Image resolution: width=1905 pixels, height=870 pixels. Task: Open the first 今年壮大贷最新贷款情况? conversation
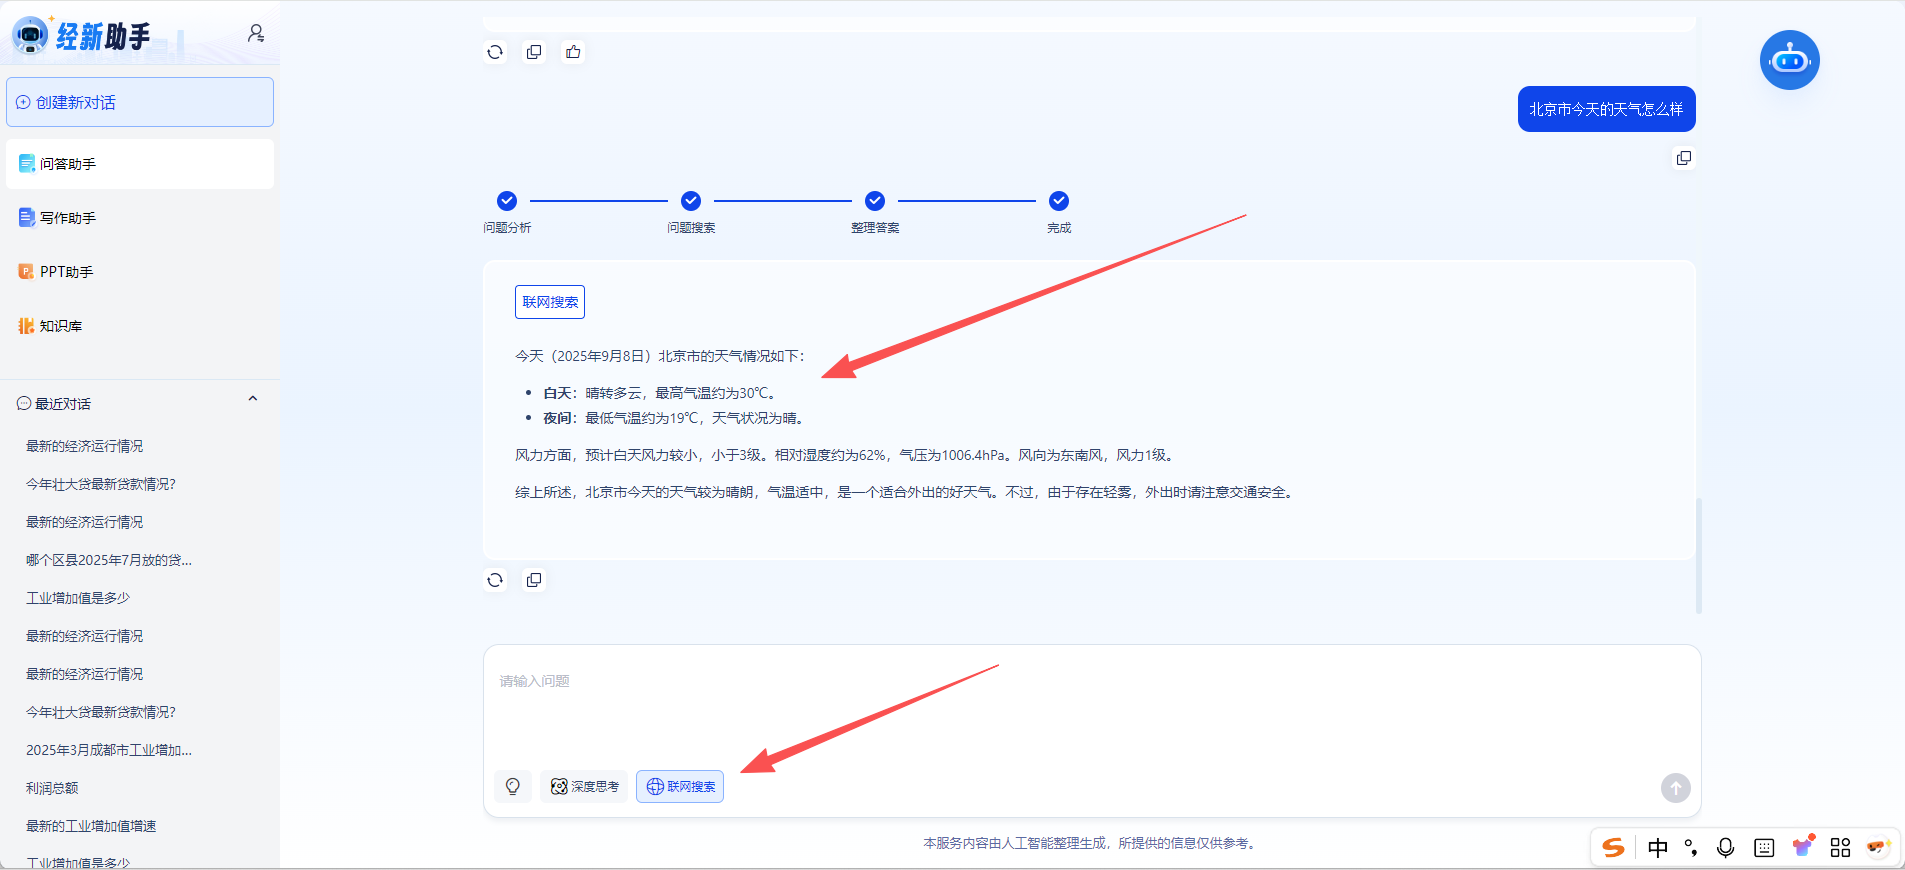[x=101, y=484]
